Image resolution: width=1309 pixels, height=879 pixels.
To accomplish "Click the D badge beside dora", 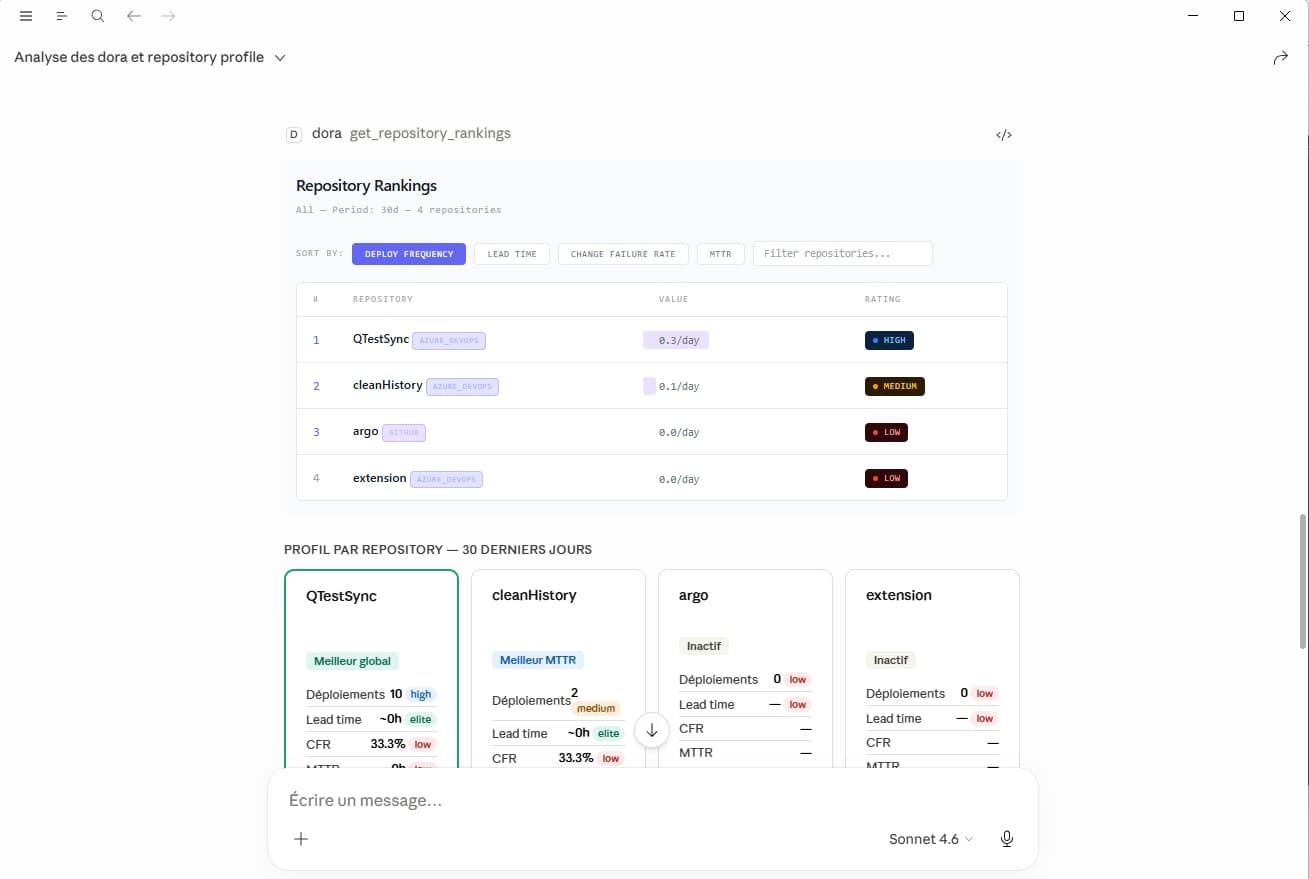I will tap(294, 134).
